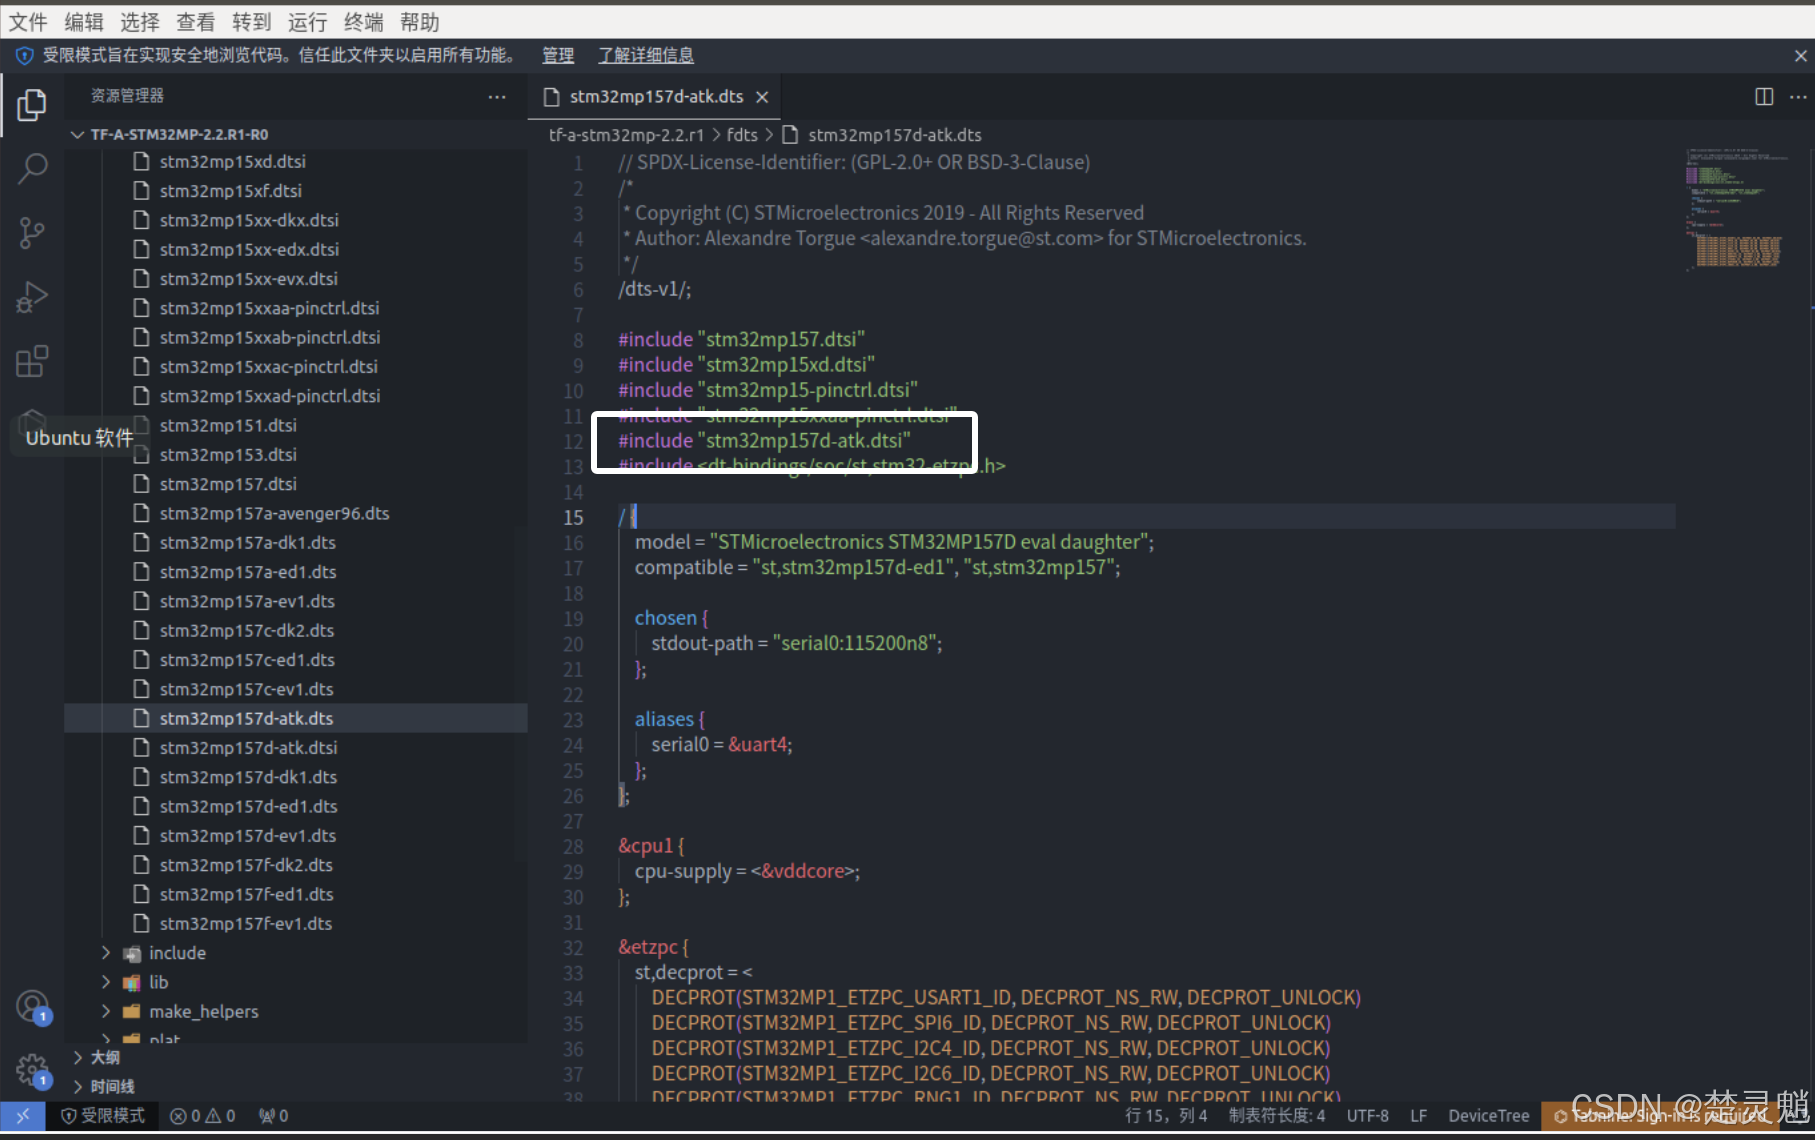Click errors and warnings status indicator
The image size is (1815, 1140).
click(203, 1116)
